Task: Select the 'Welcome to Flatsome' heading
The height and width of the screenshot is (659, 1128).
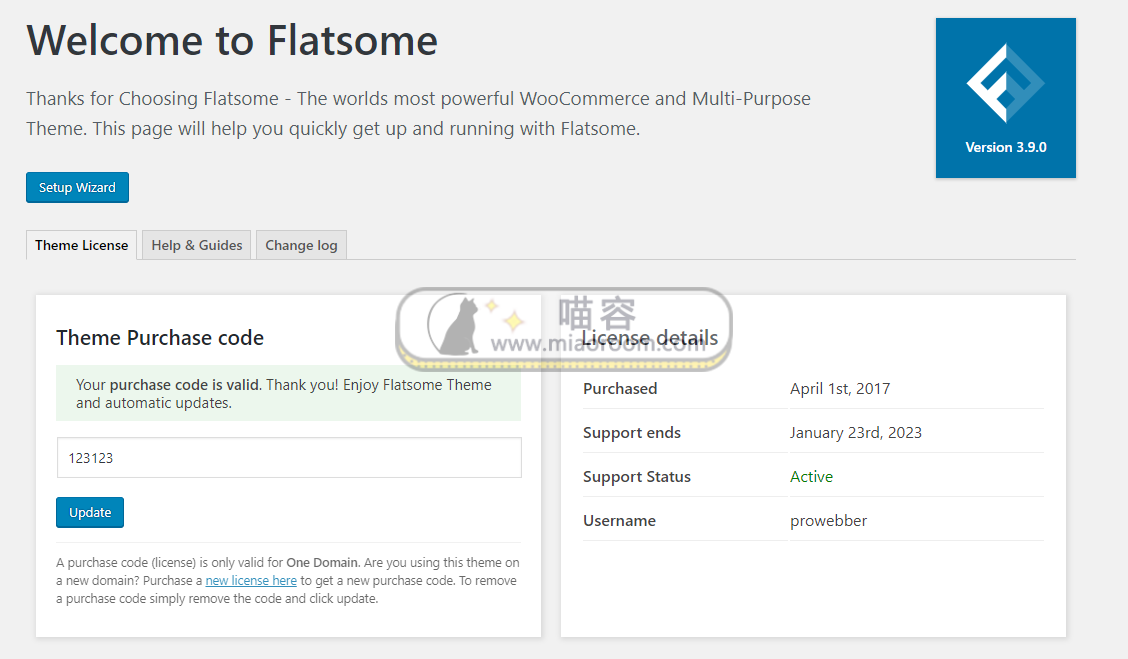Action: [232, 40]
